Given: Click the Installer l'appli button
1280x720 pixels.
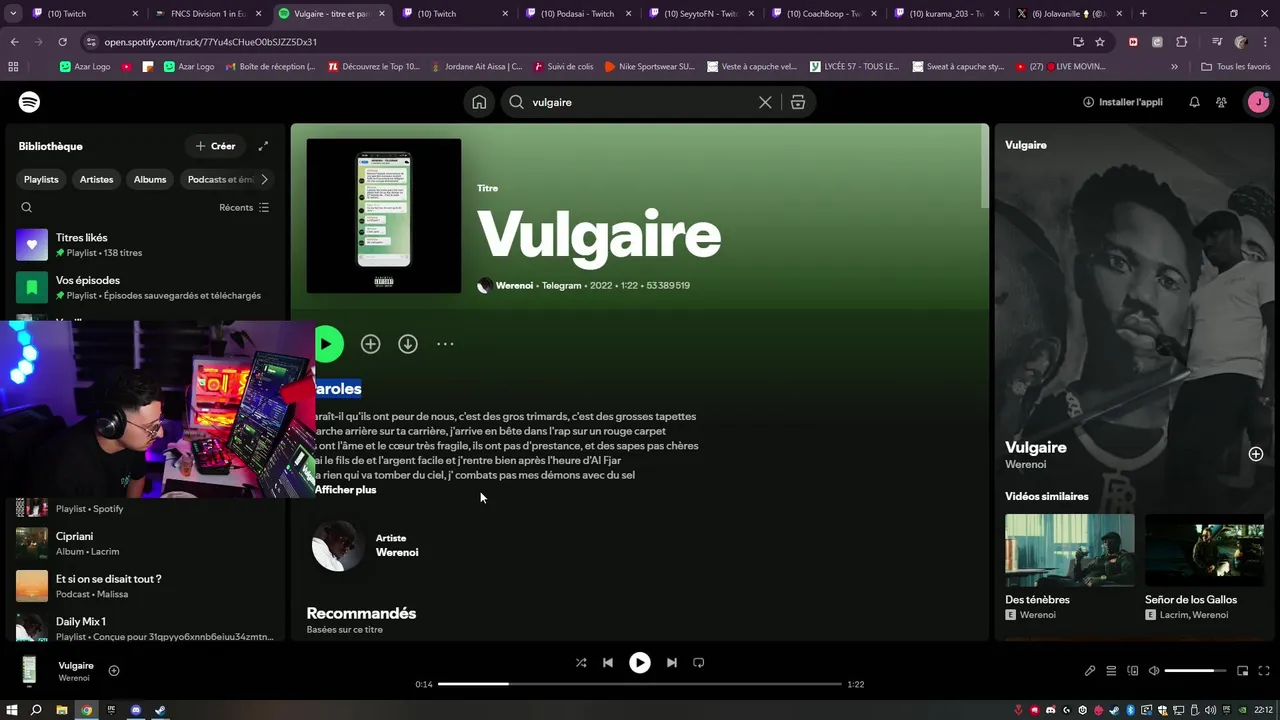Looking at the screenshot, I should 1123,102.
